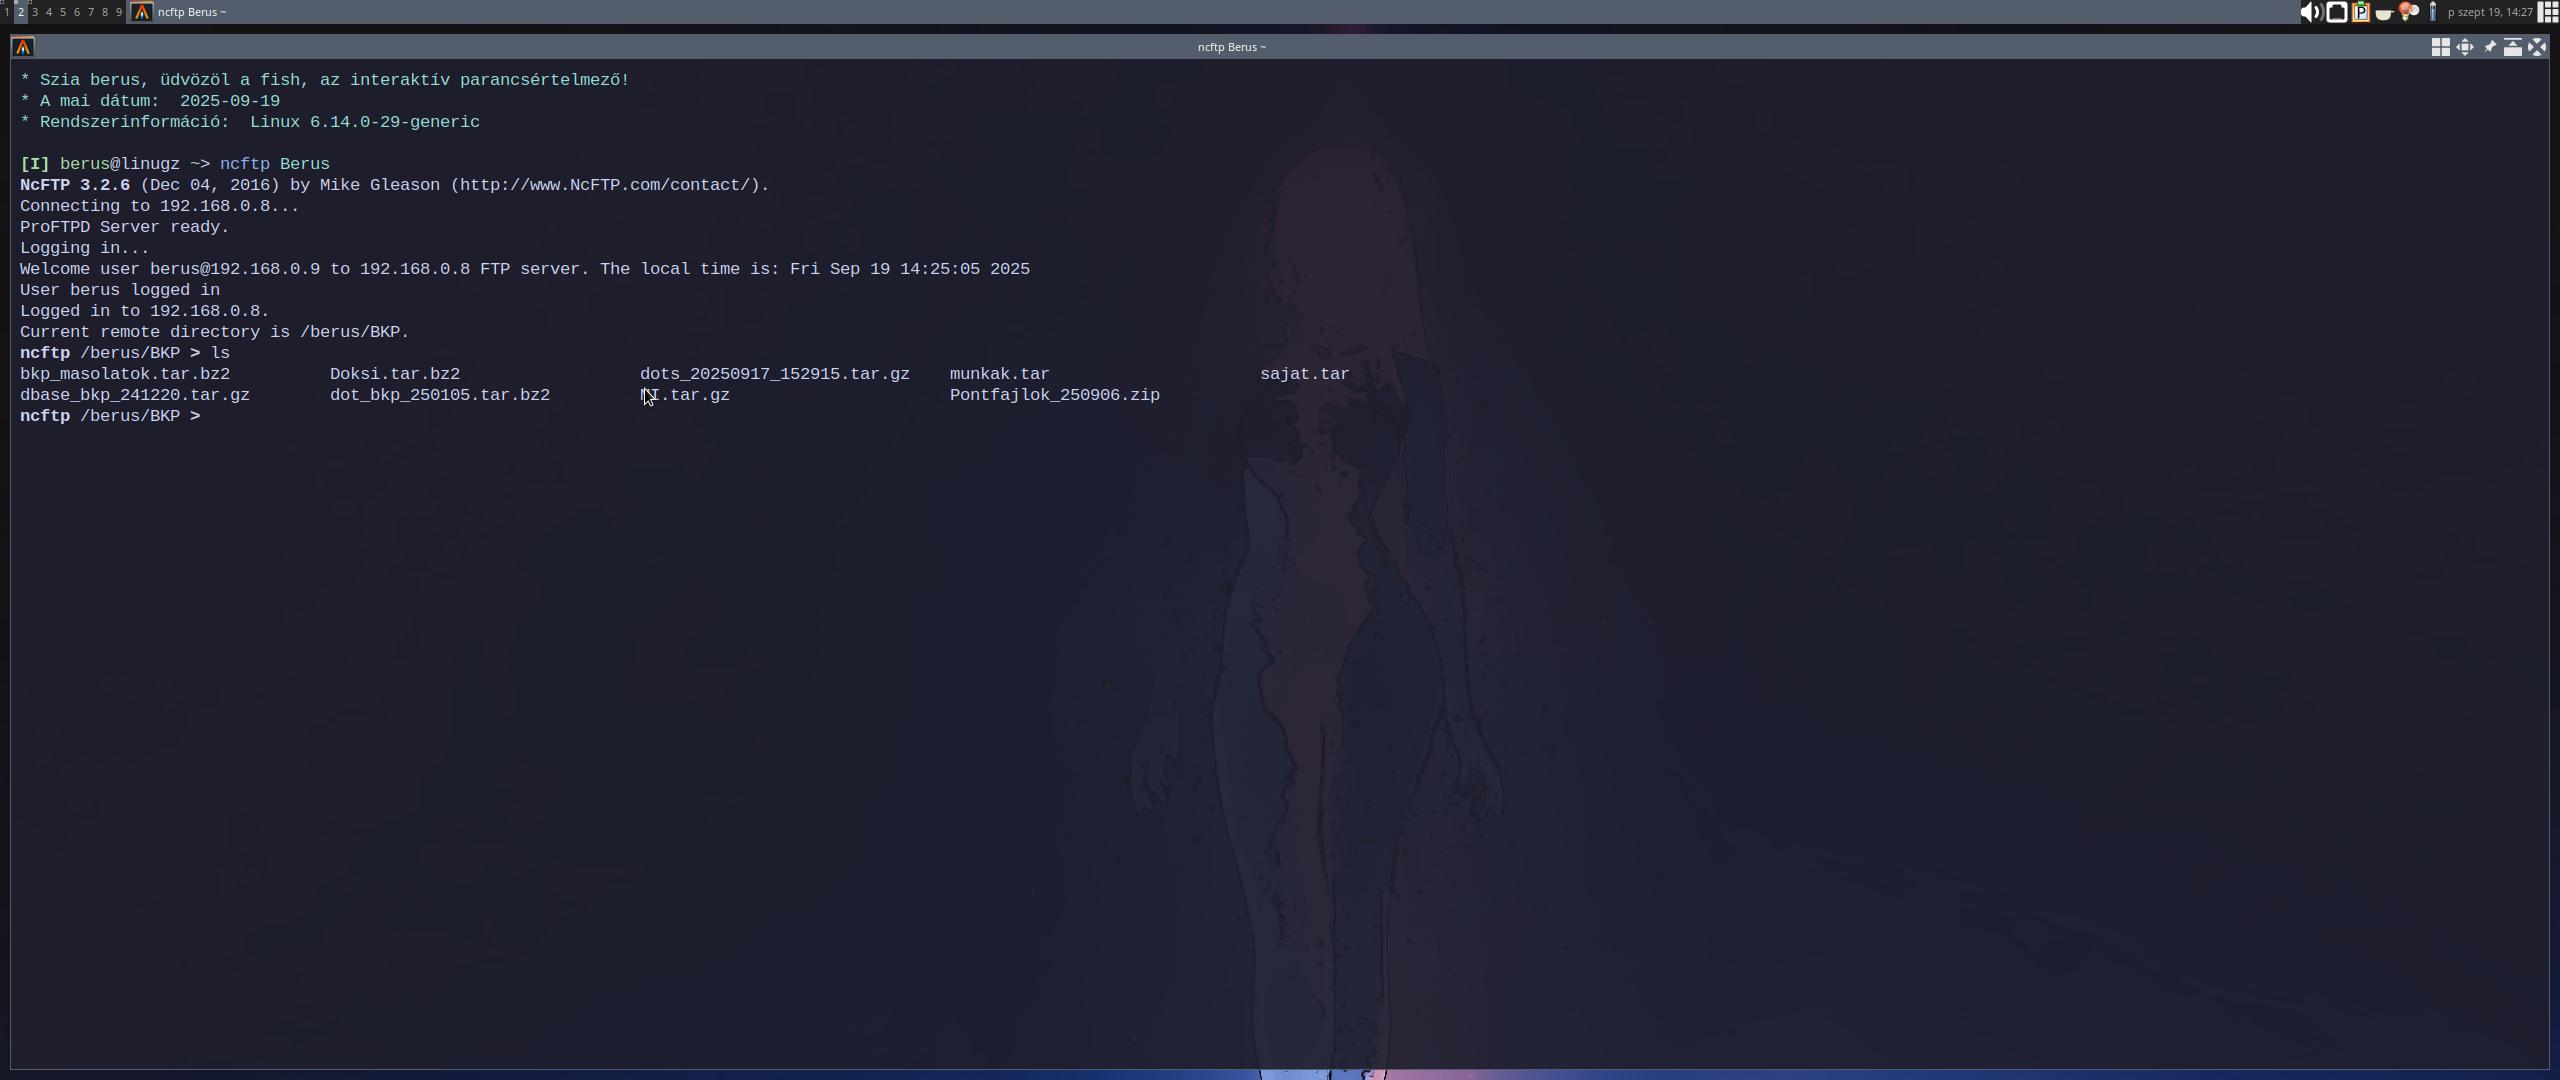Click the 'Welcome user berus@192.168.0.9' line
Viewport: 2560px width, 1080px height.
click(525, 269)
